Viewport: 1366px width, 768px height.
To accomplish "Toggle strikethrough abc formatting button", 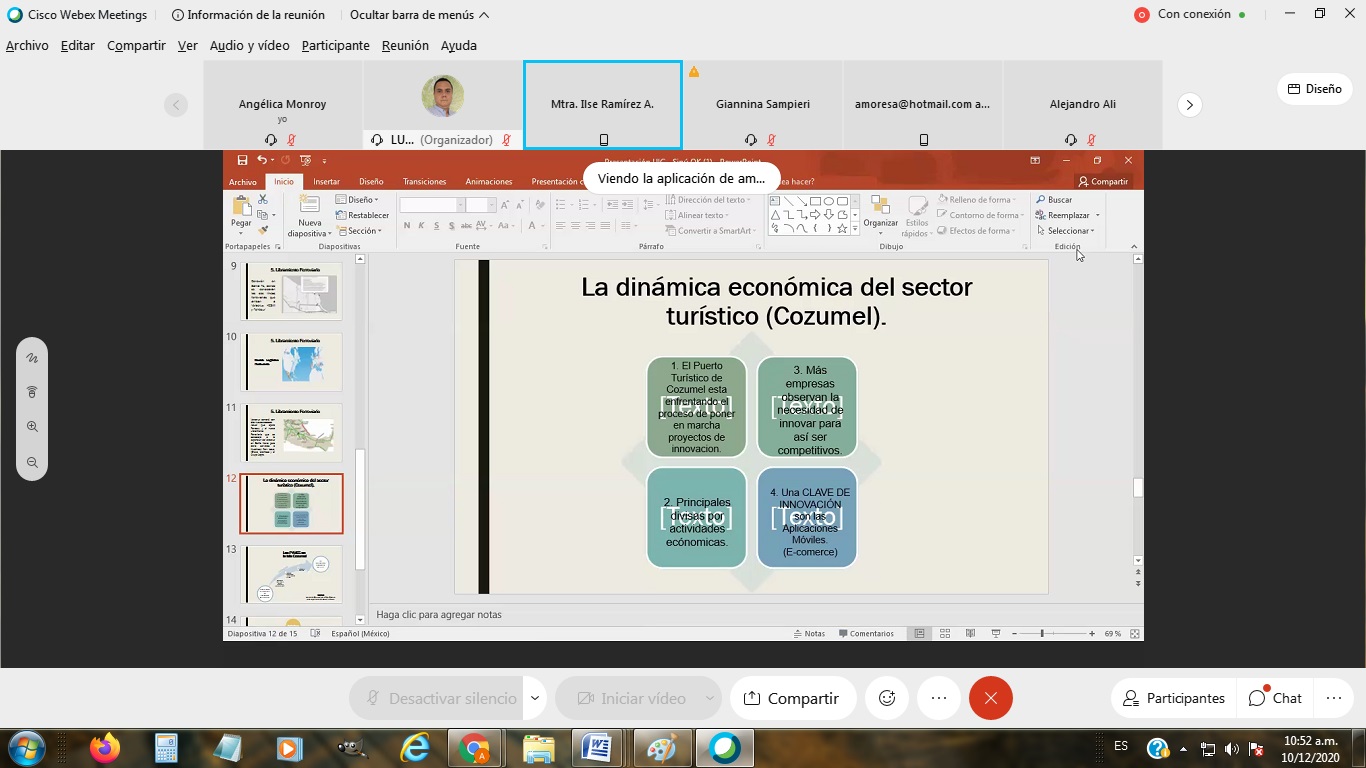I will [x=466, y=226].
